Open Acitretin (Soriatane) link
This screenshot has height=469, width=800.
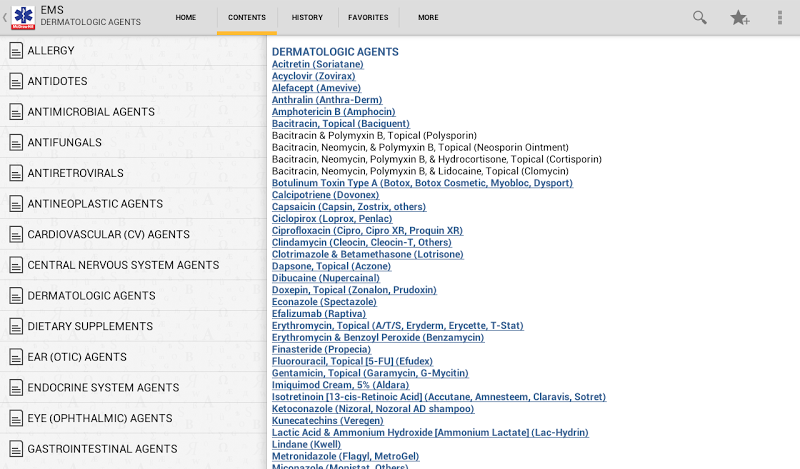317,64
